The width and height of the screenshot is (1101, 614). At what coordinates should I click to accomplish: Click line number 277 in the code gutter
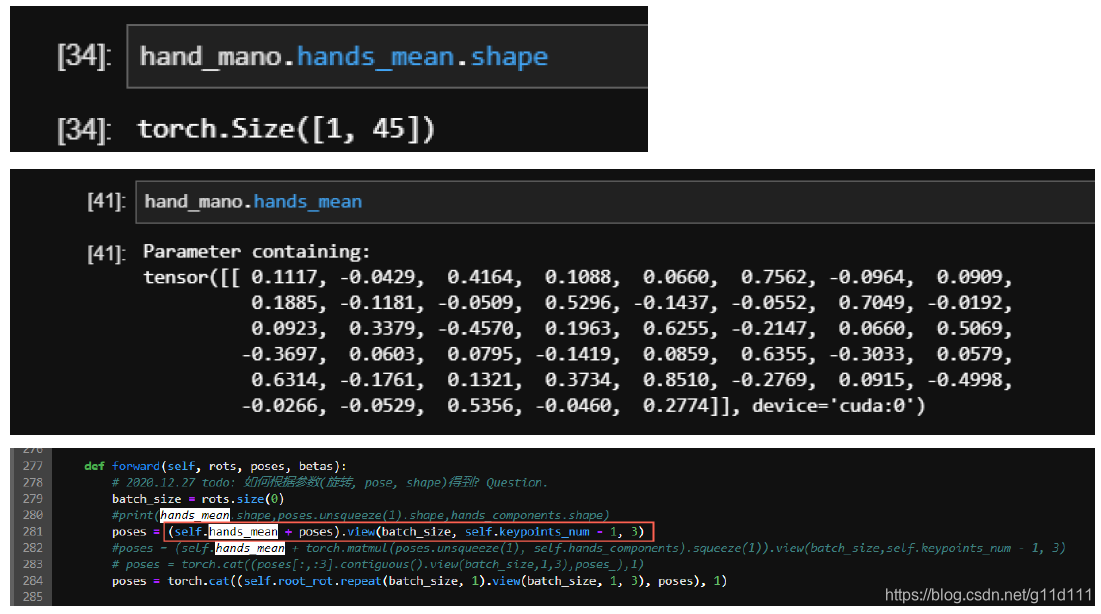tap(32, 466)
